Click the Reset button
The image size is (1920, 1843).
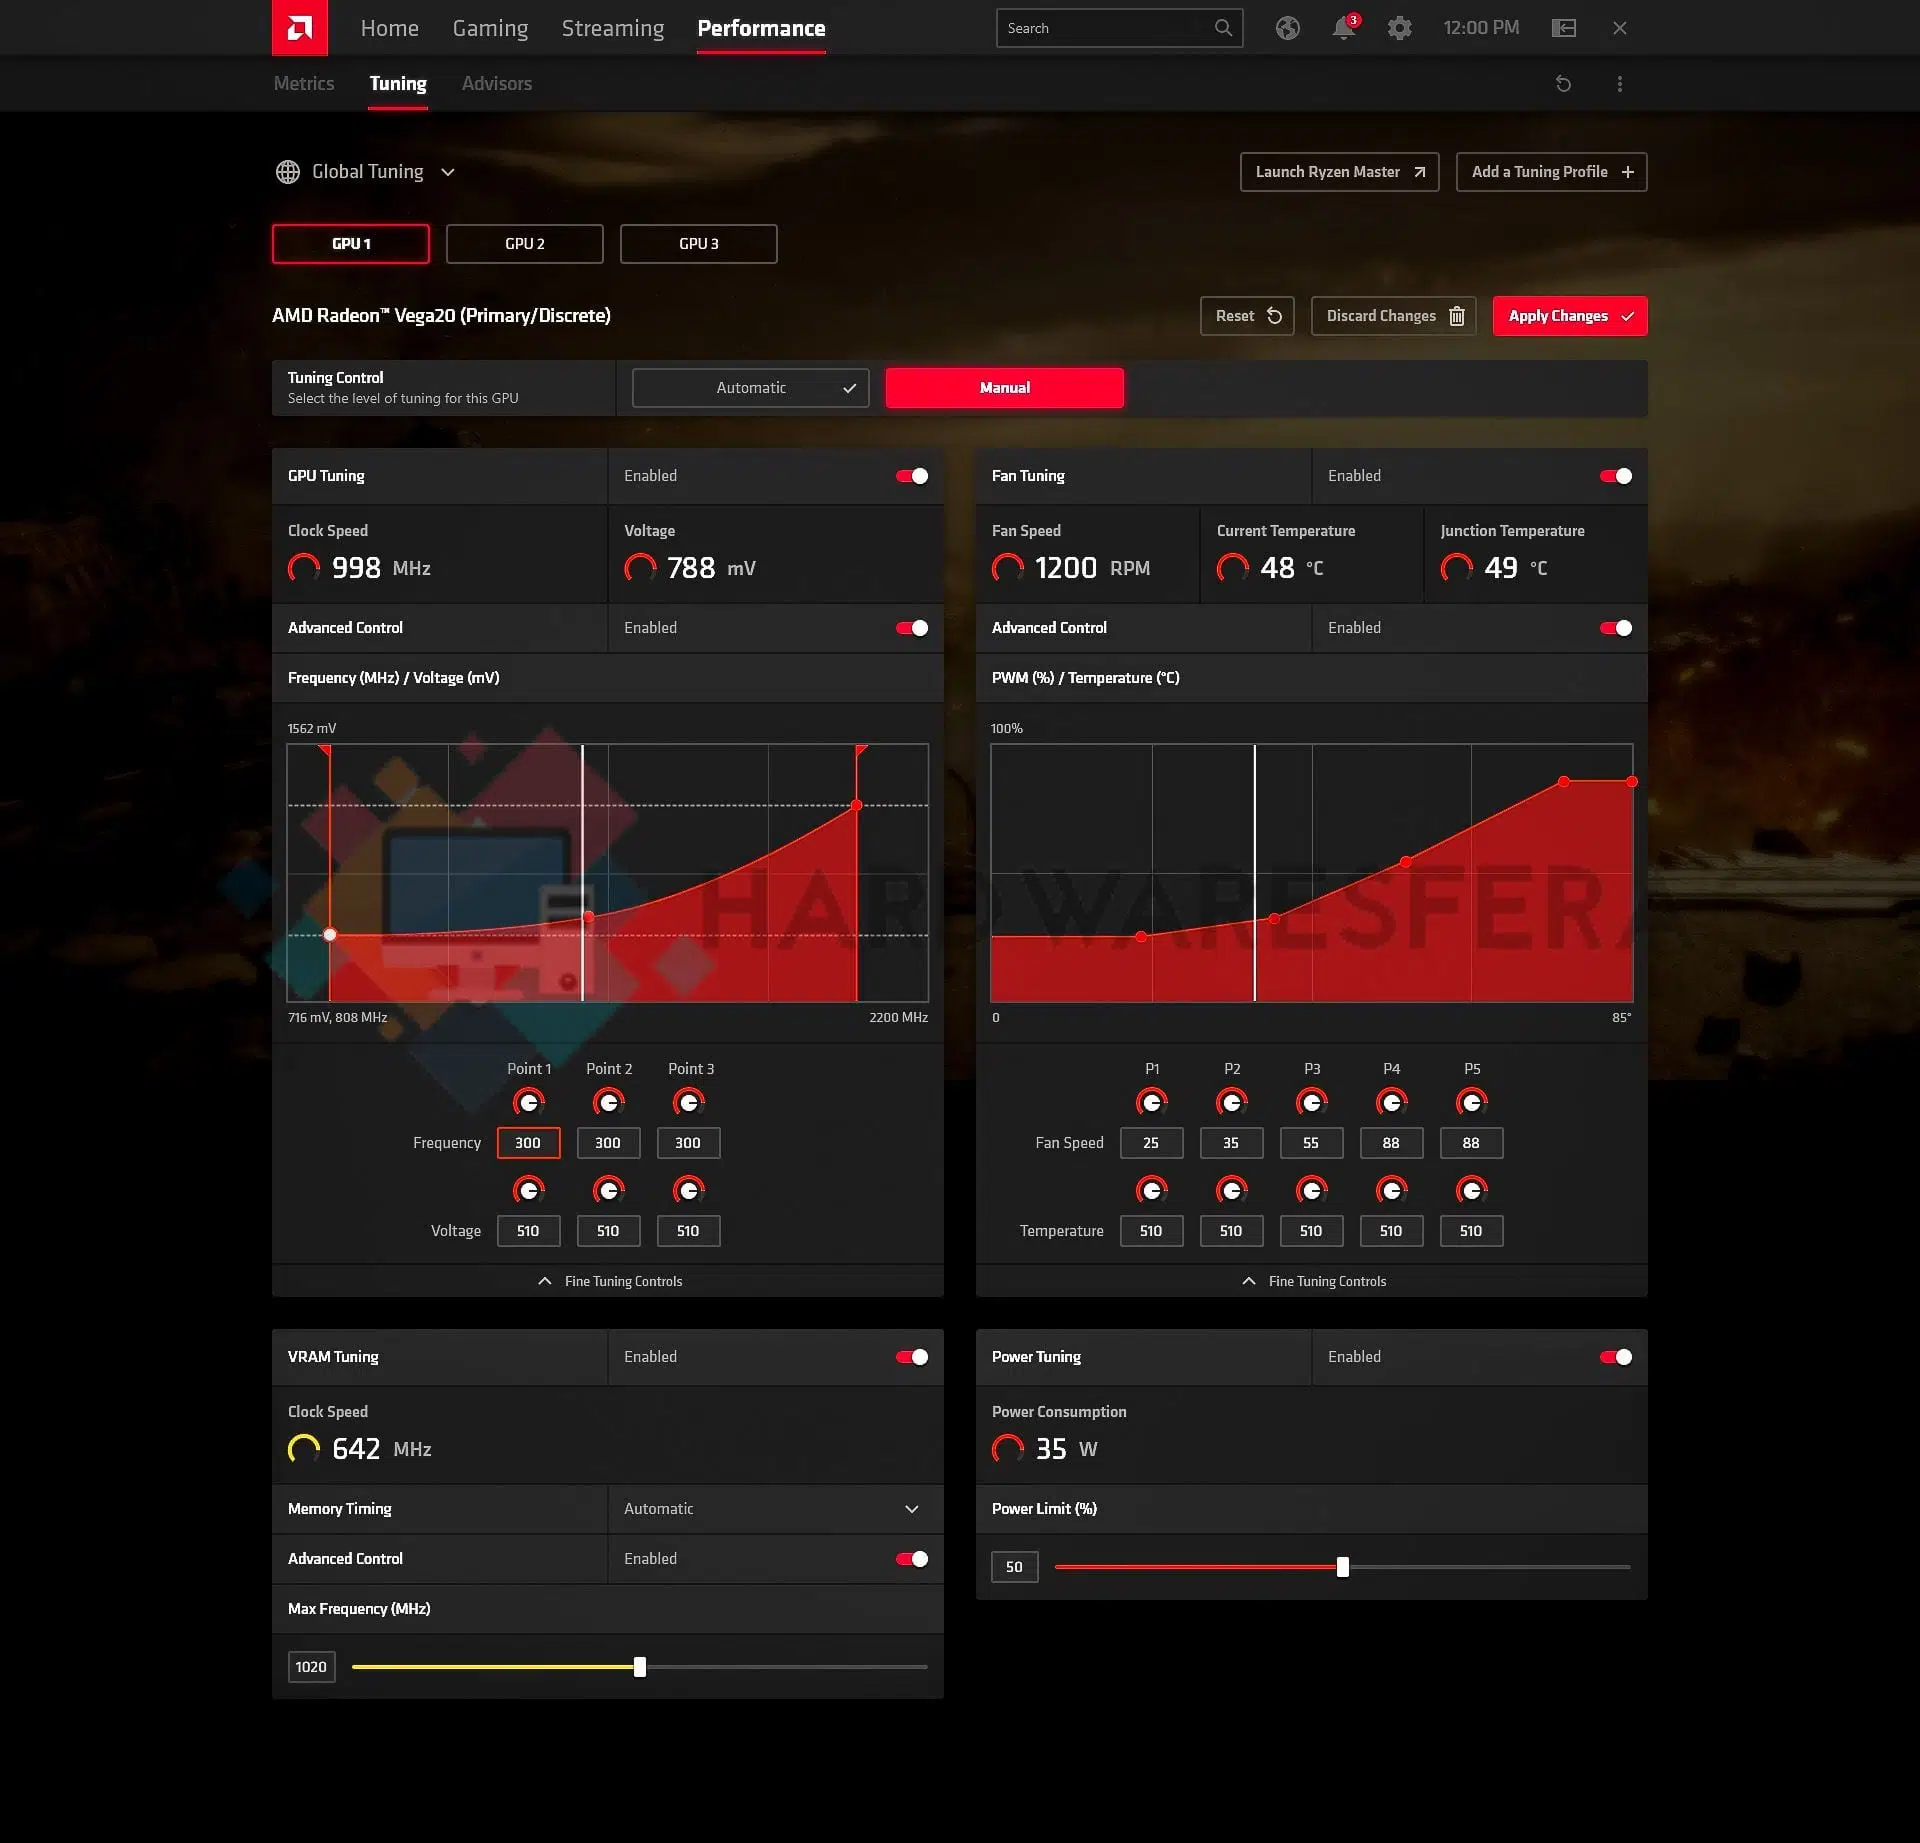point(1247,316)
